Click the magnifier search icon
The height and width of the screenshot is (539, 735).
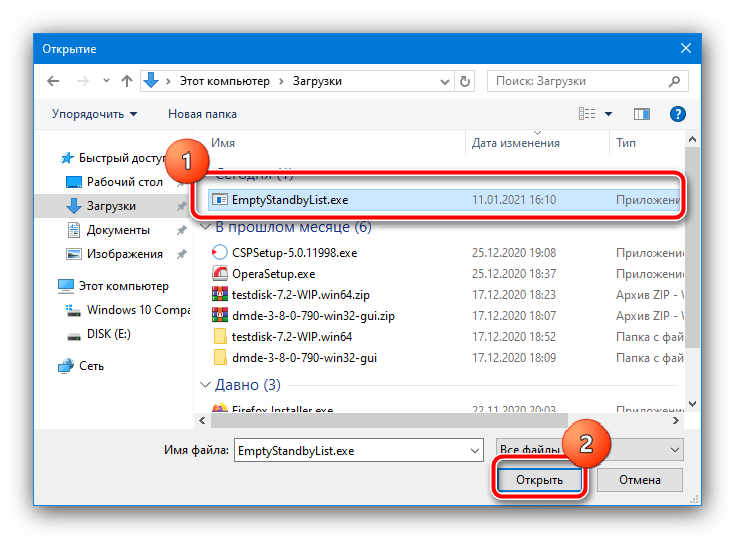(x=674, y=82)
